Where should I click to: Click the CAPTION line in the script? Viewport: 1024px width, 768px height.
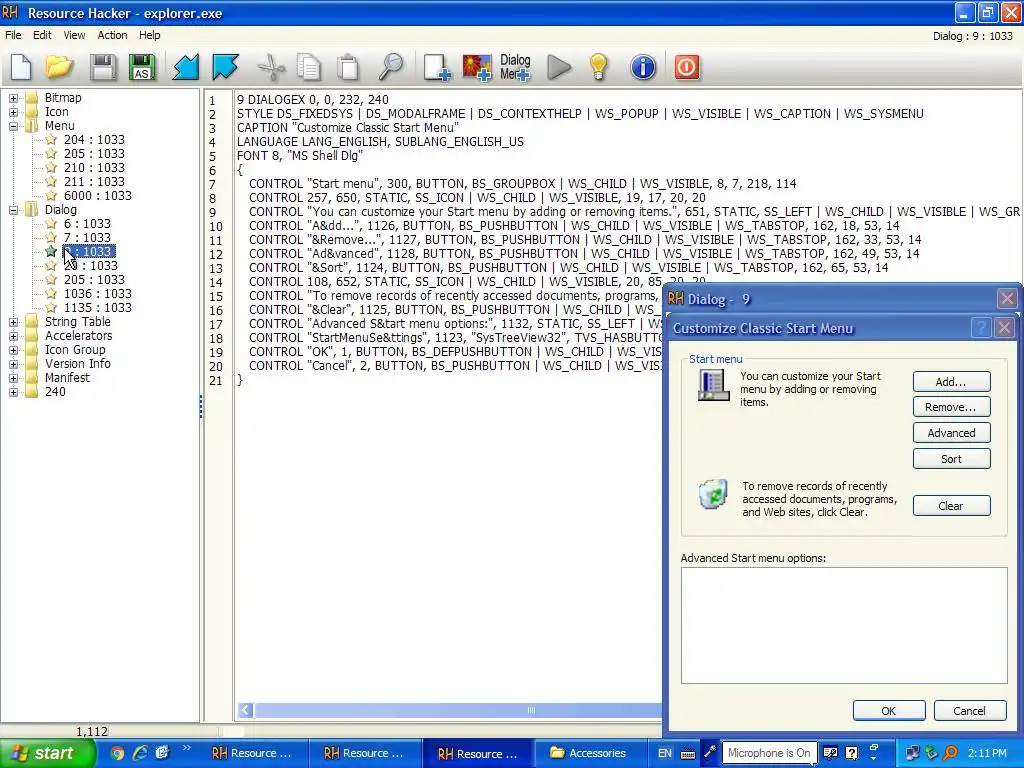point(348,128)
